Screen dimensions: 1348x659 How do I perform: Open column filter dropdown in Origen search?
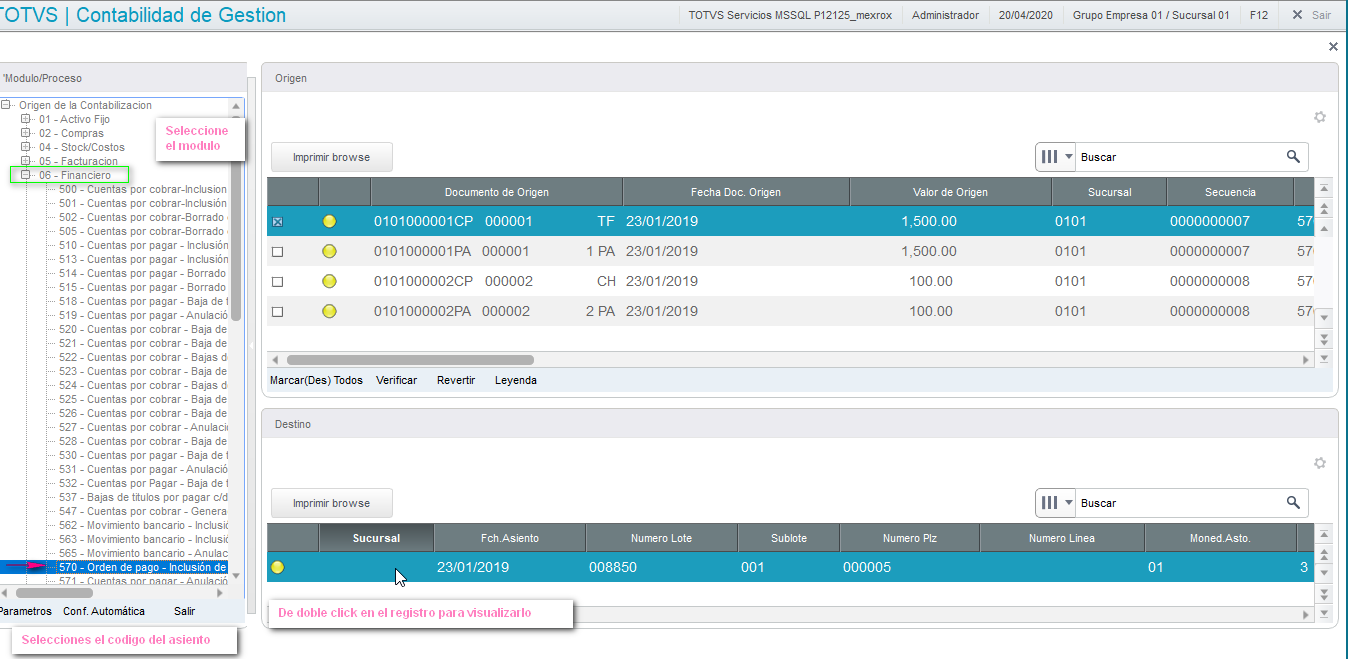click(x=1069, y=157)
